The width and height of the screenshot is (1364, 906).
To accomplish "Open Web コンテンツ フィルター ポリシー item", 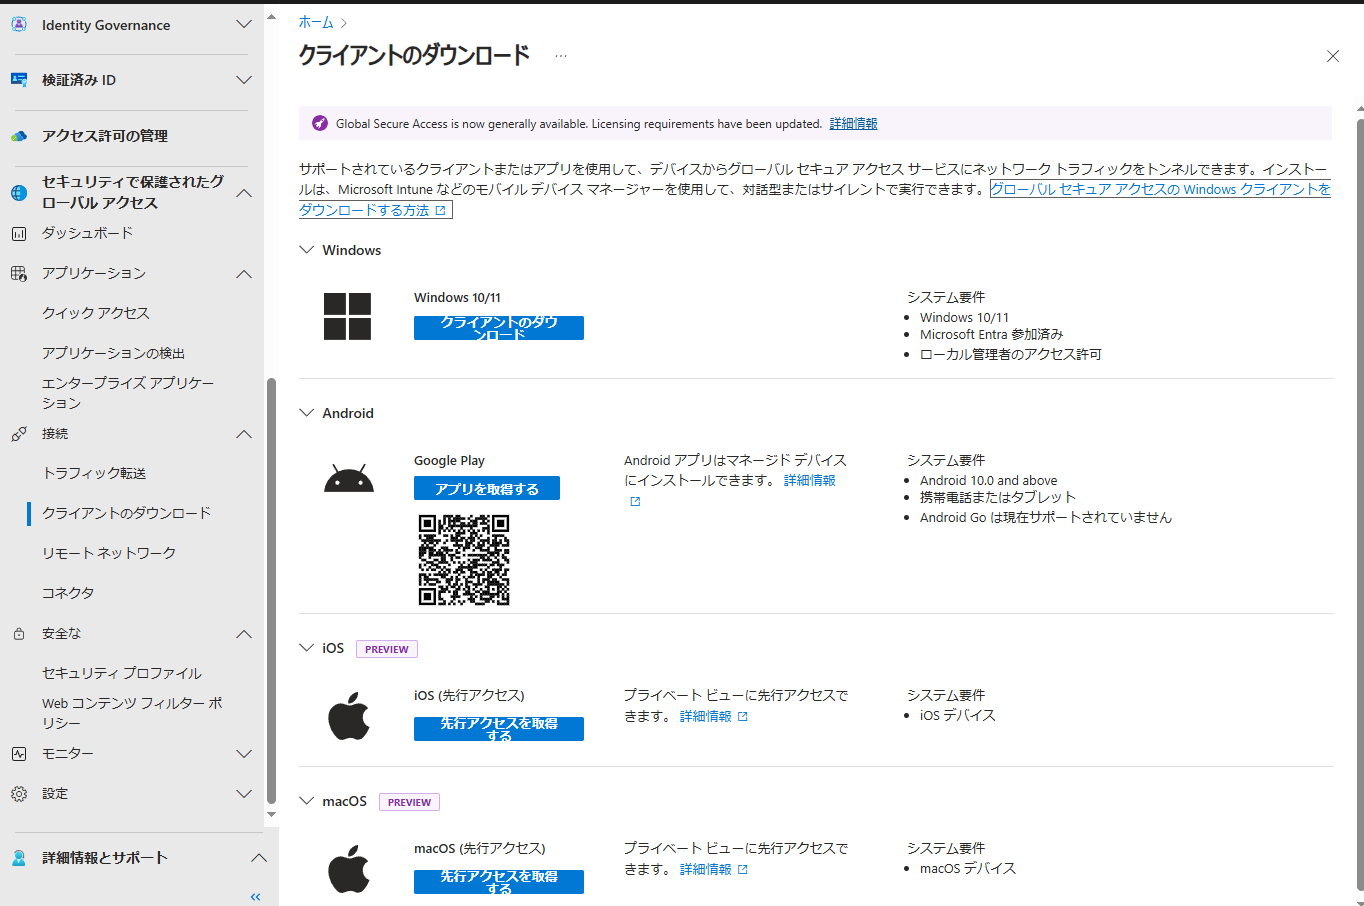I will [132, 713].
